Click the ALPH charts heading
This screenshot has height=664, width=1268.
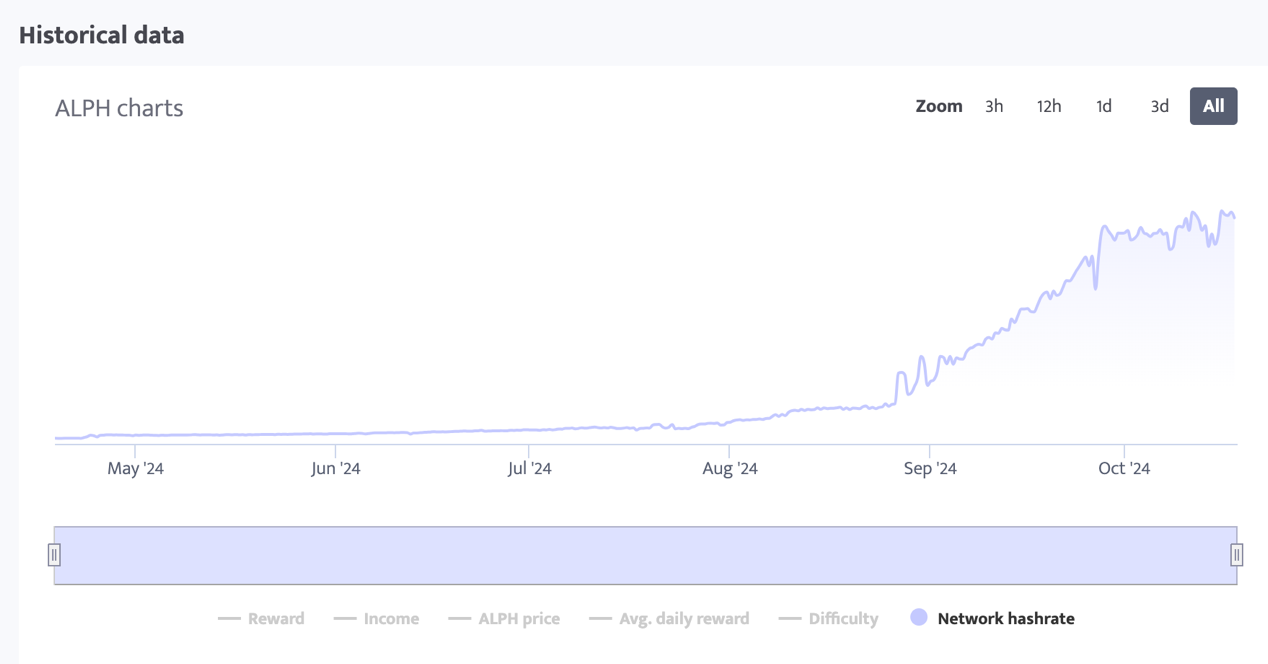point(119,108)
